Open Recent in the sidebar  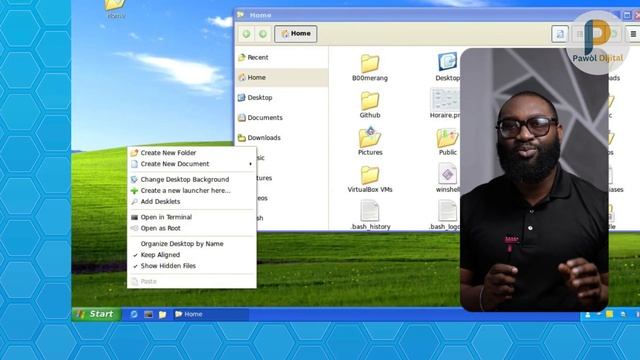[x=282, y=58]
